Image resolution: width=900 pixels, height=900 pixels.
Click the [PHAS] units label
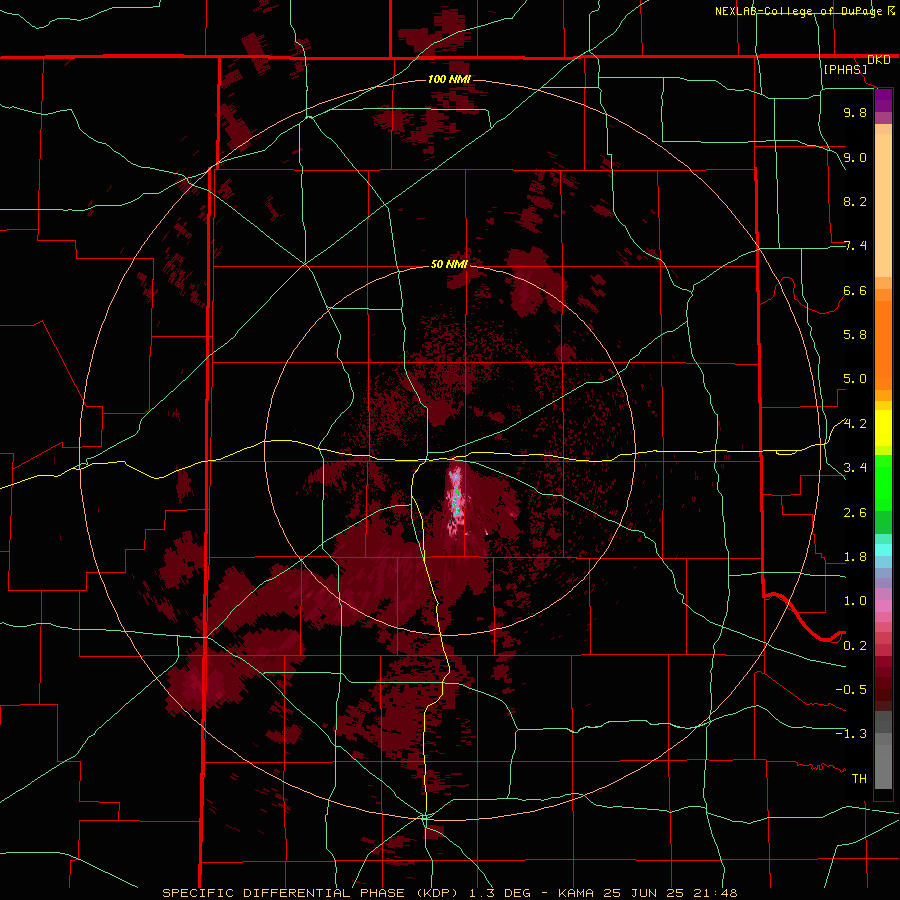[x=845, y=70]
